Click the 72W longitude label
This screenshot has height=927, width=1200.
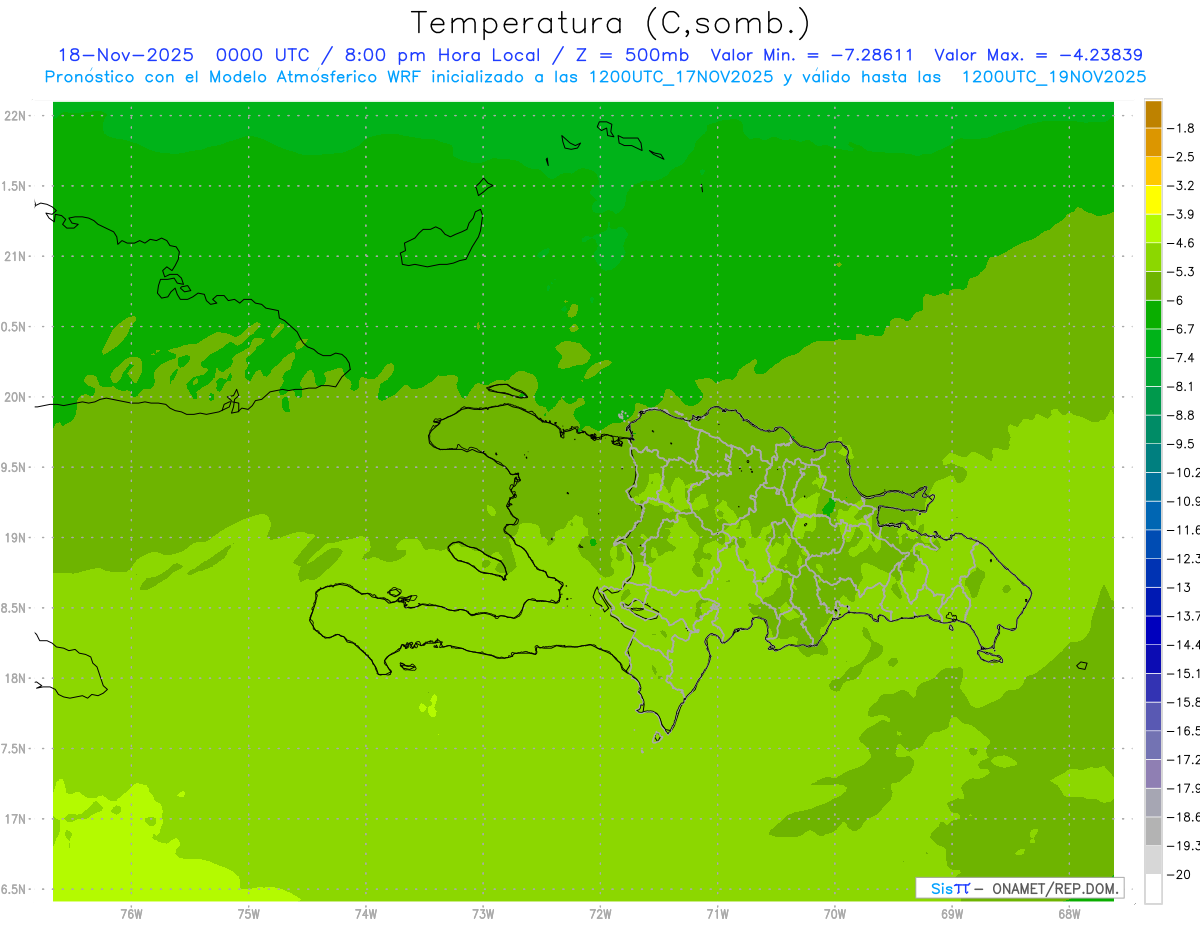(600, 914)
